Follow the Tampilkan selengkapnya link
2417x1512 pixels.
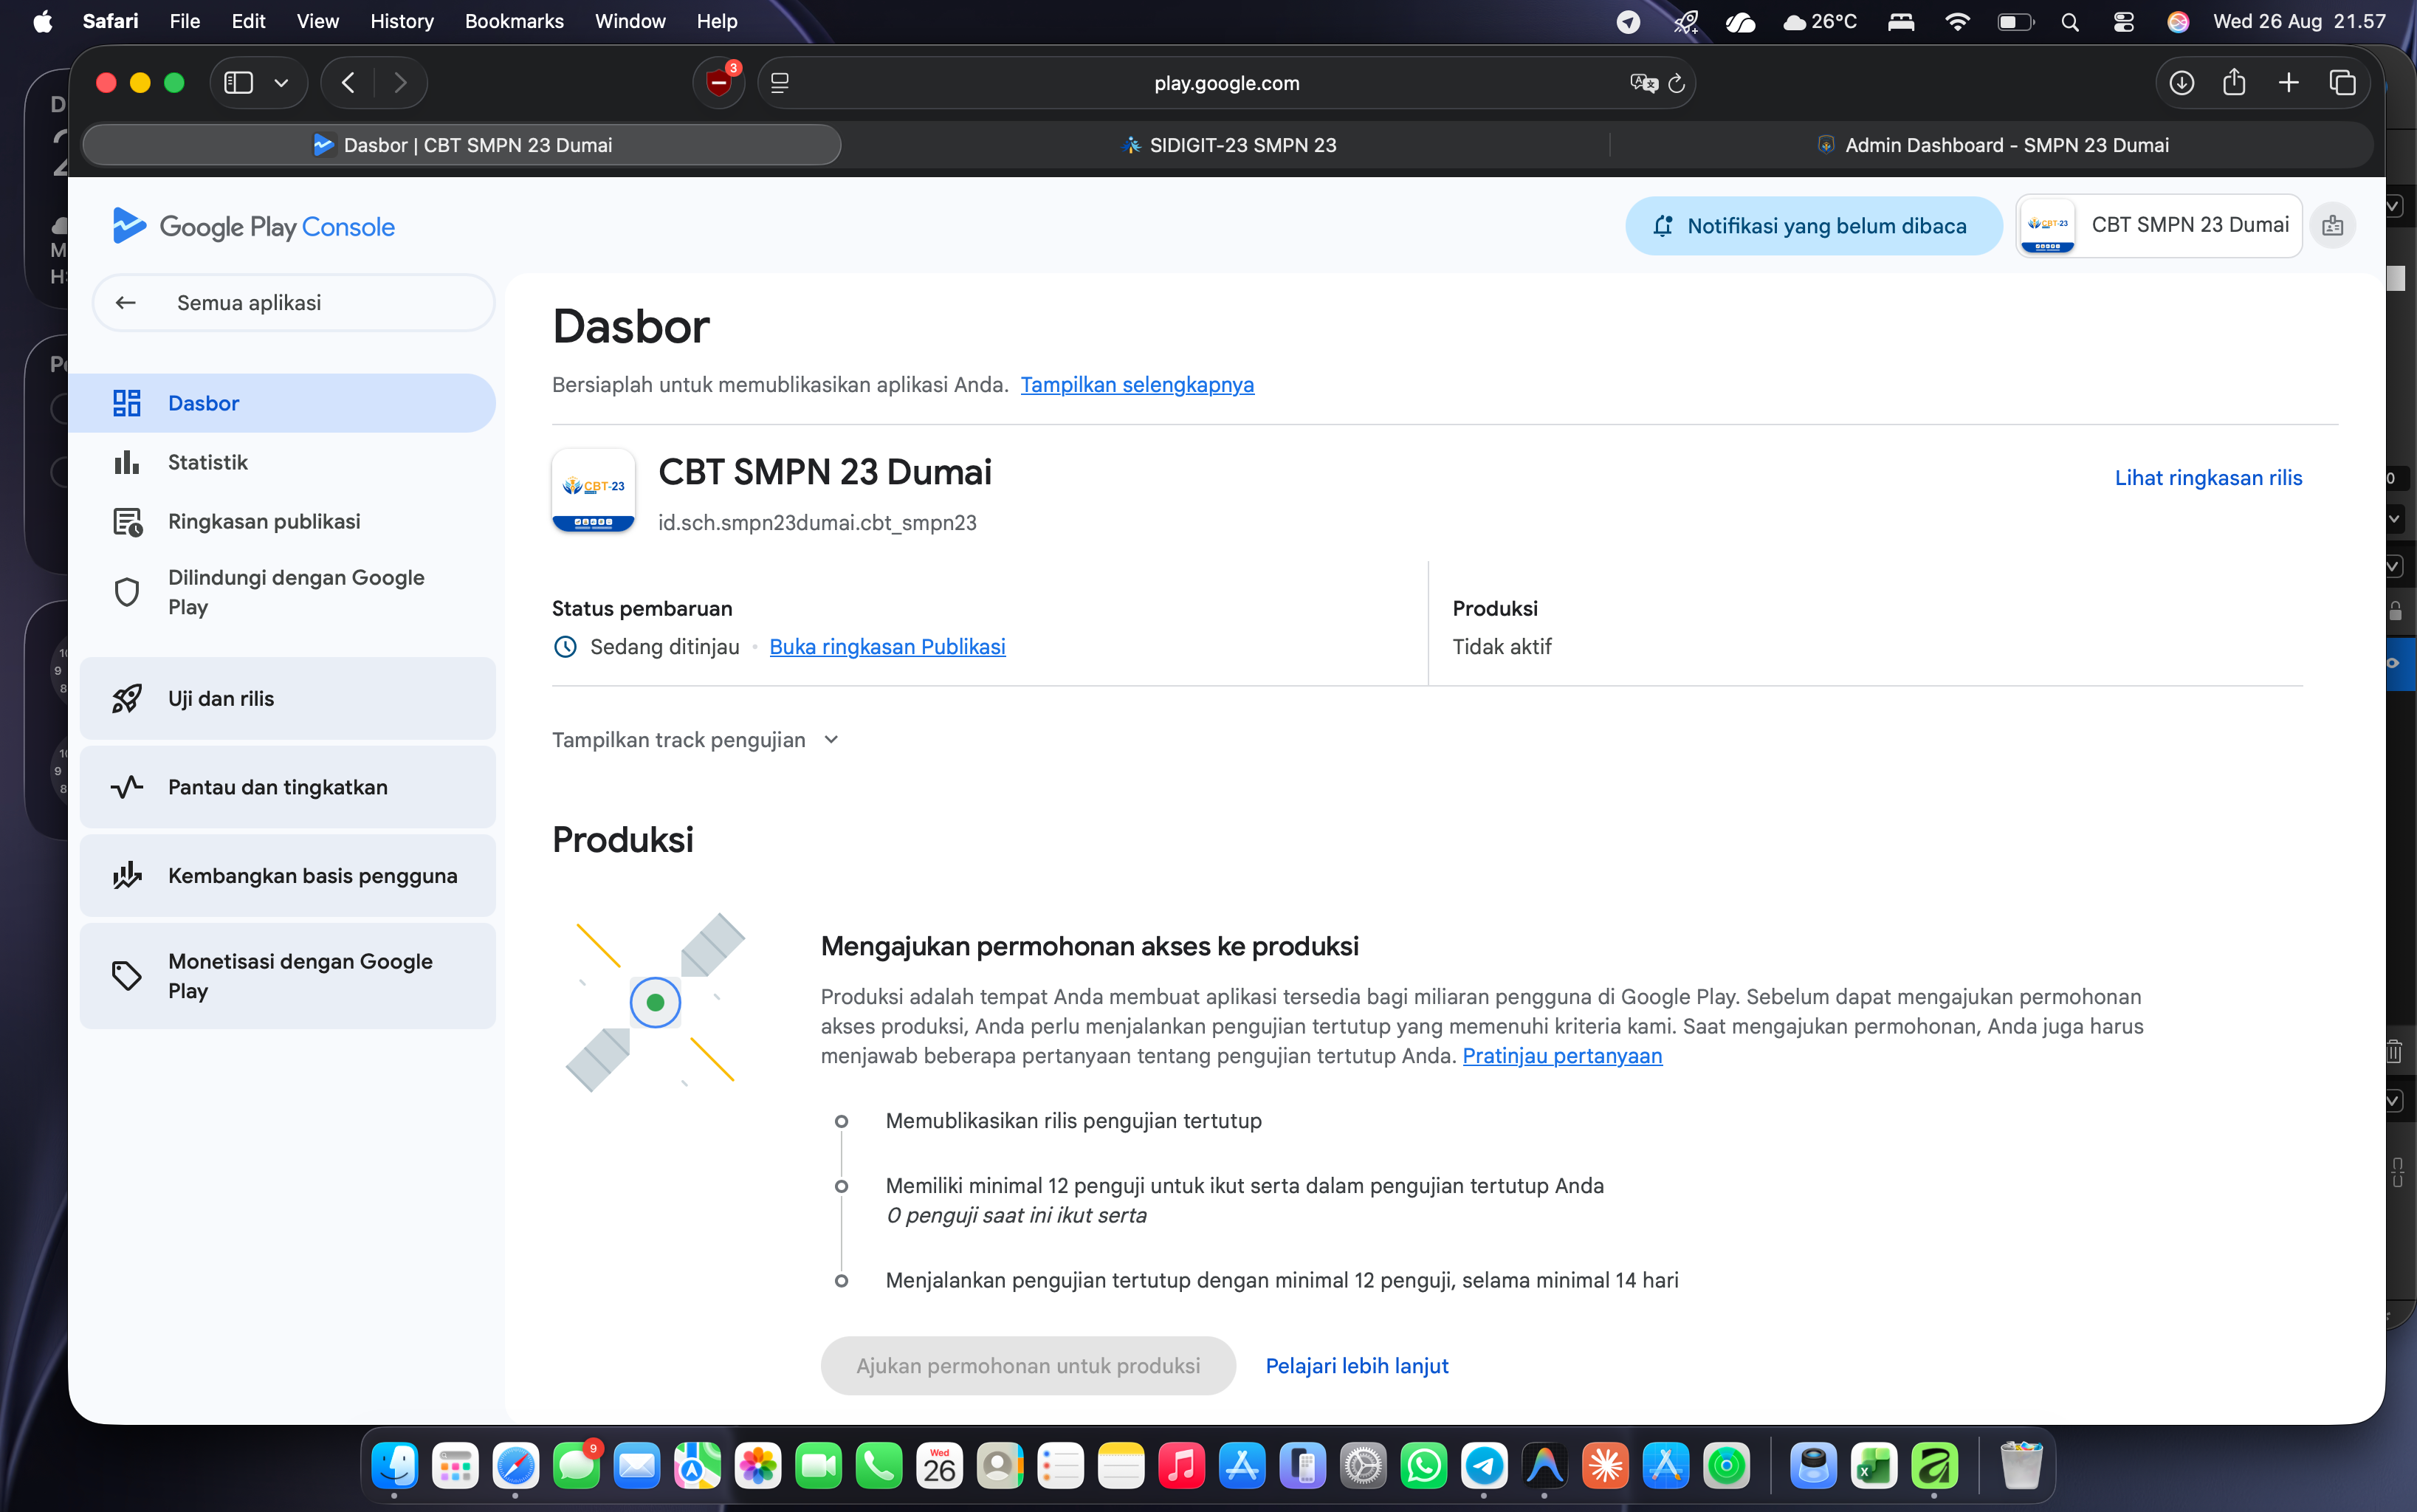click(x=1137, y=385)
